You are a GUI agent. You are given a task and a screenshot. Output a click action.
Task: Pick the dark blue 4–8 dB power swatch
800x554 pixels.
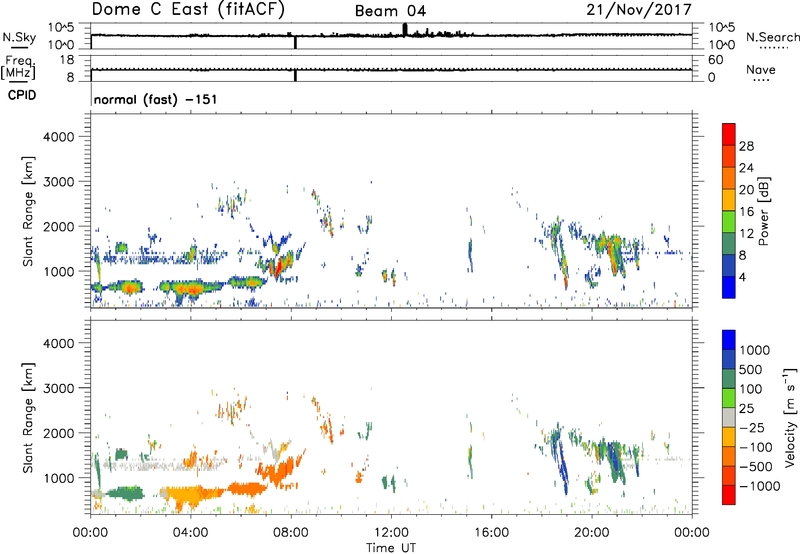pyautogui.click(x=729, y=265)
